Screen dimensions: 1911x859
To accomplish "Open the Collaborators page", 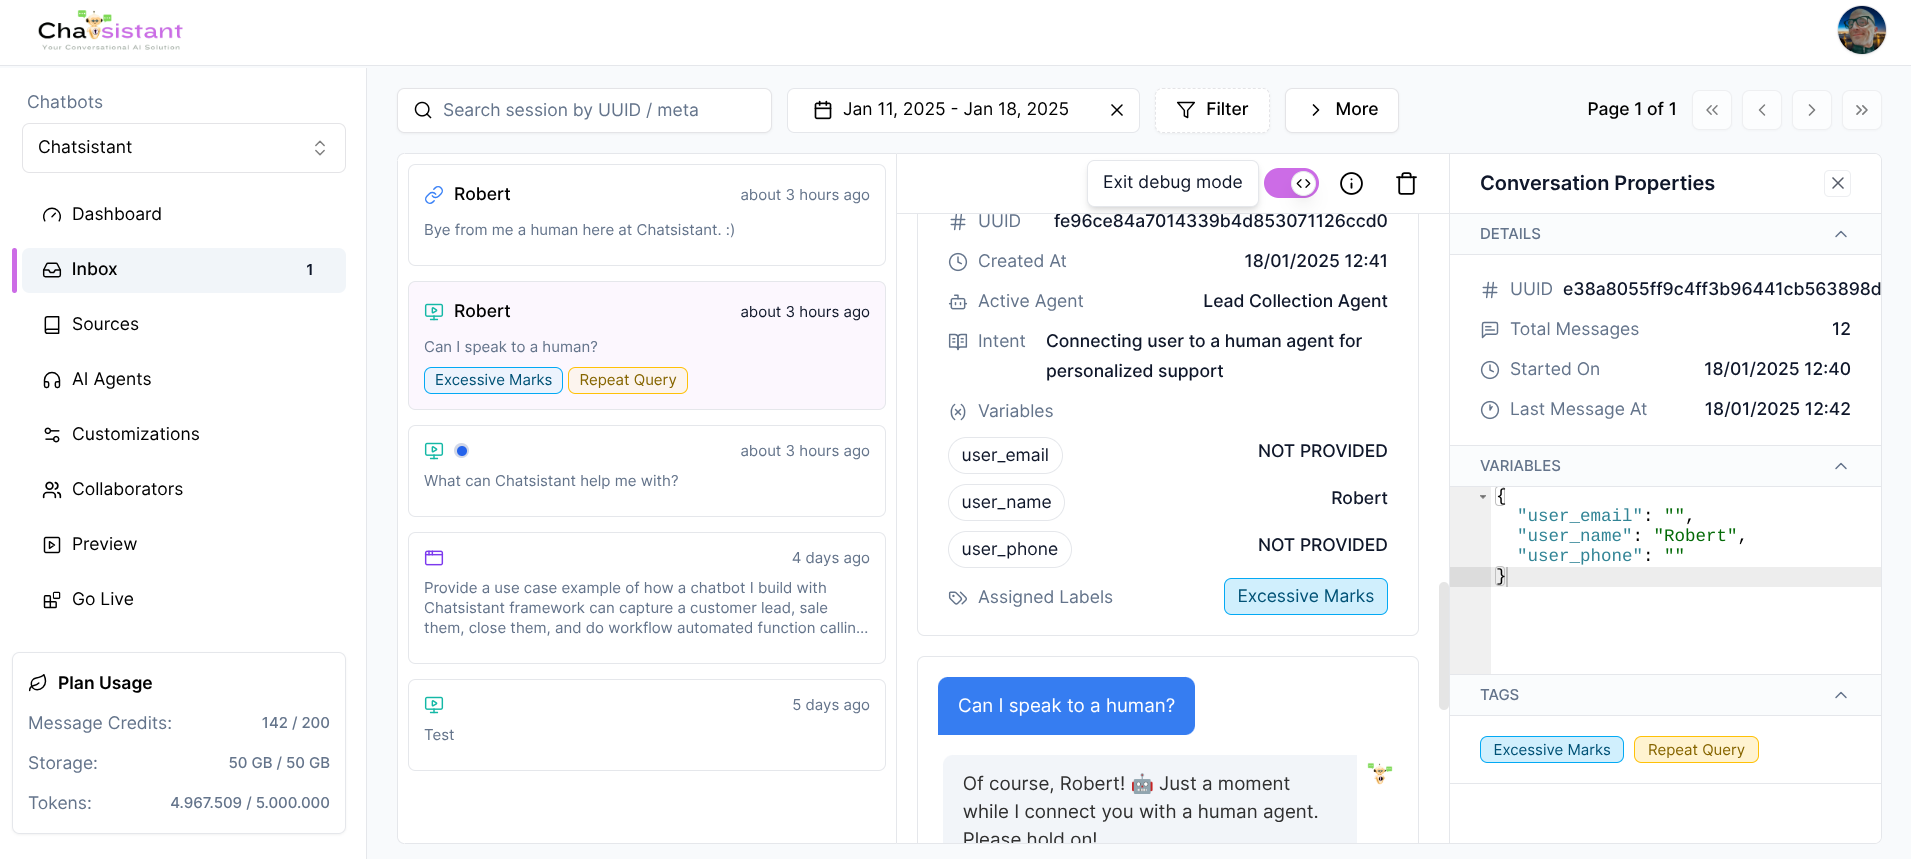I will pos(184,489).
